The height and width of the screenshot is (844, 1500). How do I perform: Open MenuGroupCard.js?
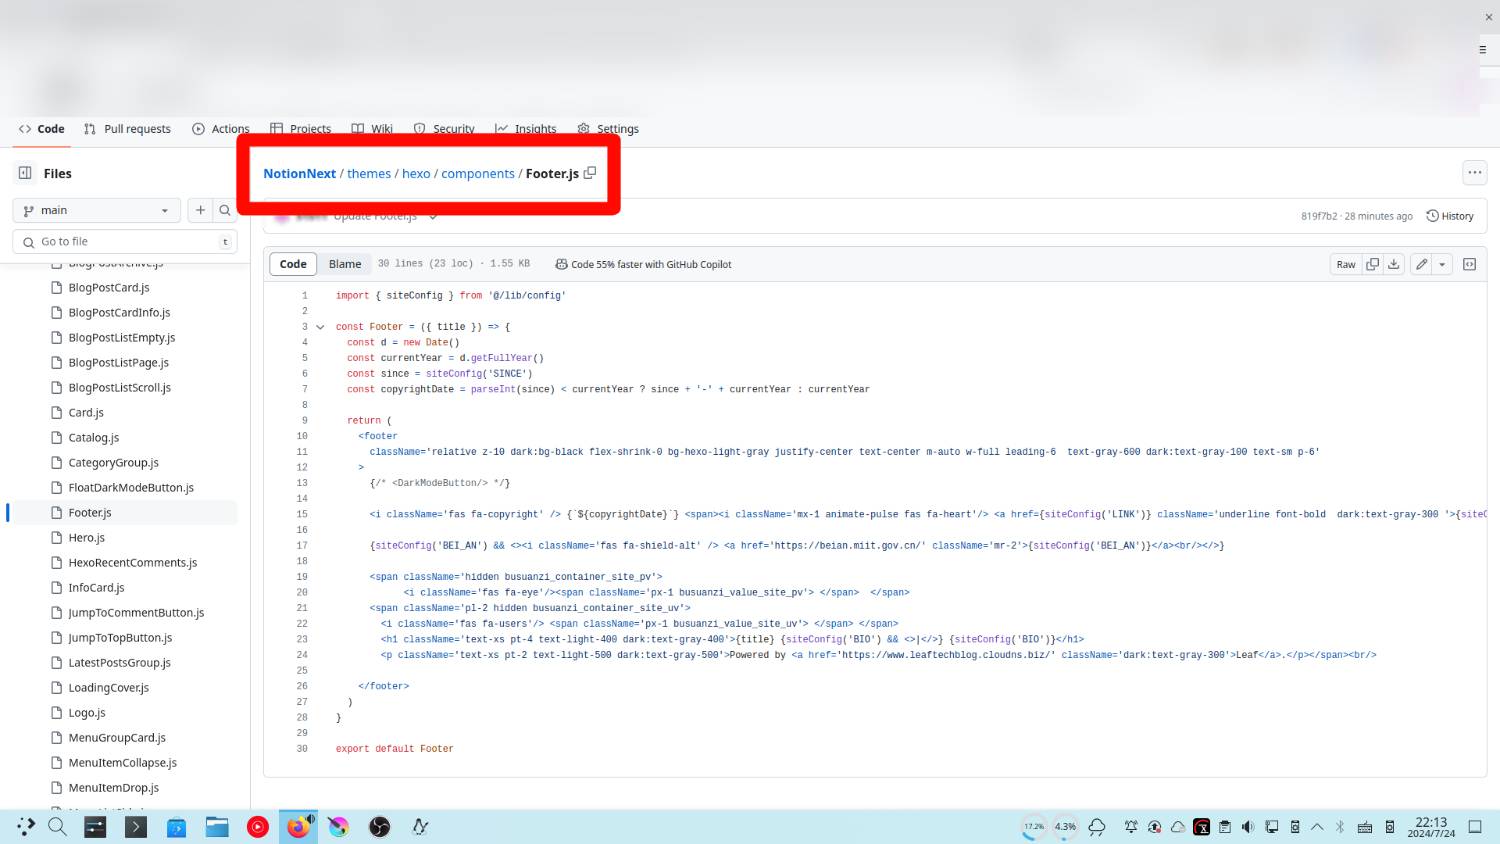click(x=117, y=737)
